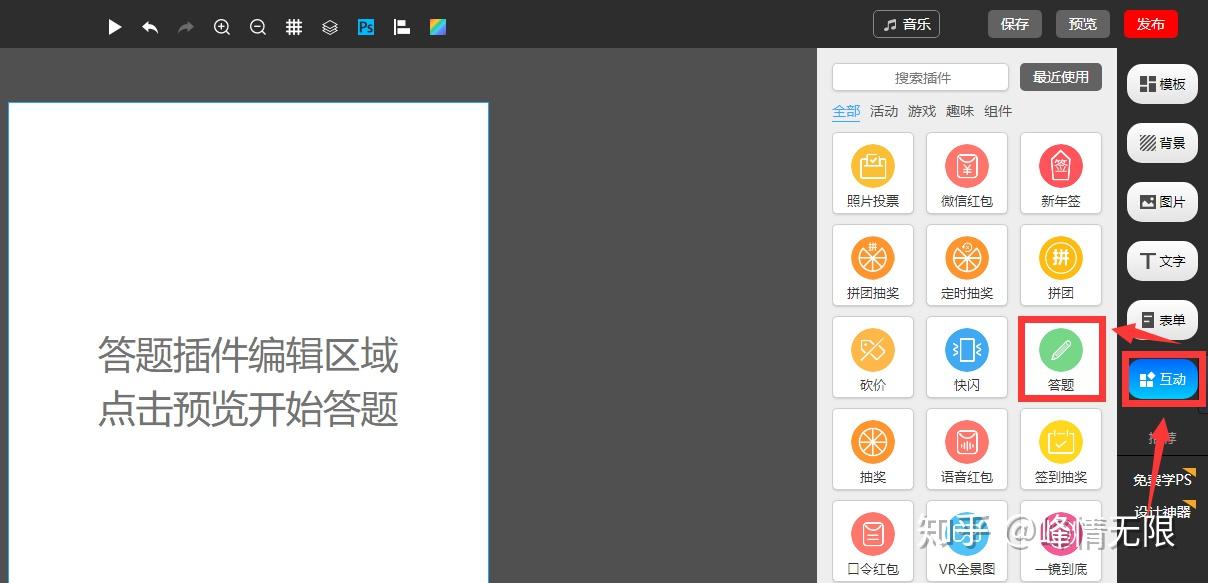The image size is (1208, 583).
Task: Open the 模板 templates panel
Action: pyautogui.click(x=1162, y=84)
